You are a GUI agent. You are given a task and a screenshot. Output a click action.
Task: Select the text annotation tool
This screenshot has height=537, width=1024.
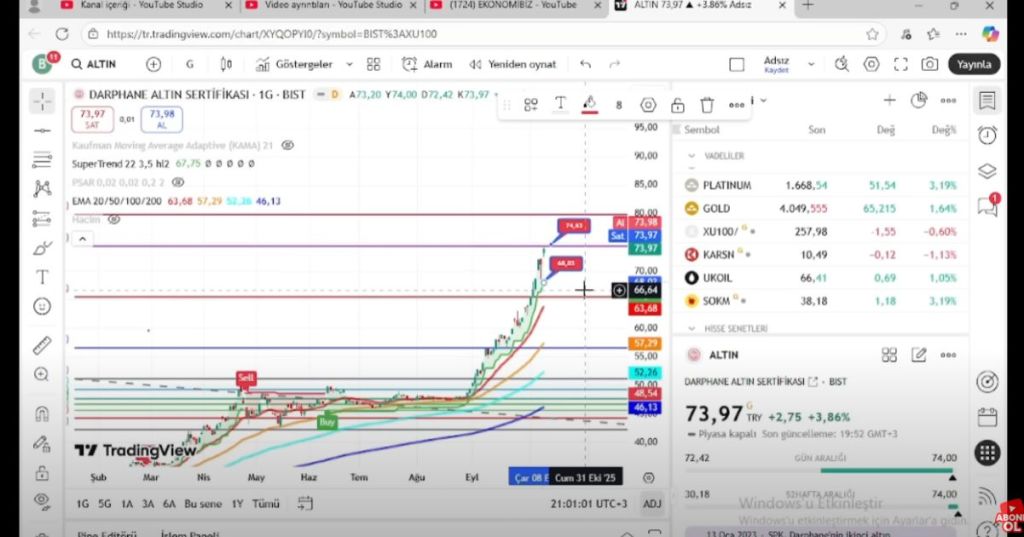point(42,277)
